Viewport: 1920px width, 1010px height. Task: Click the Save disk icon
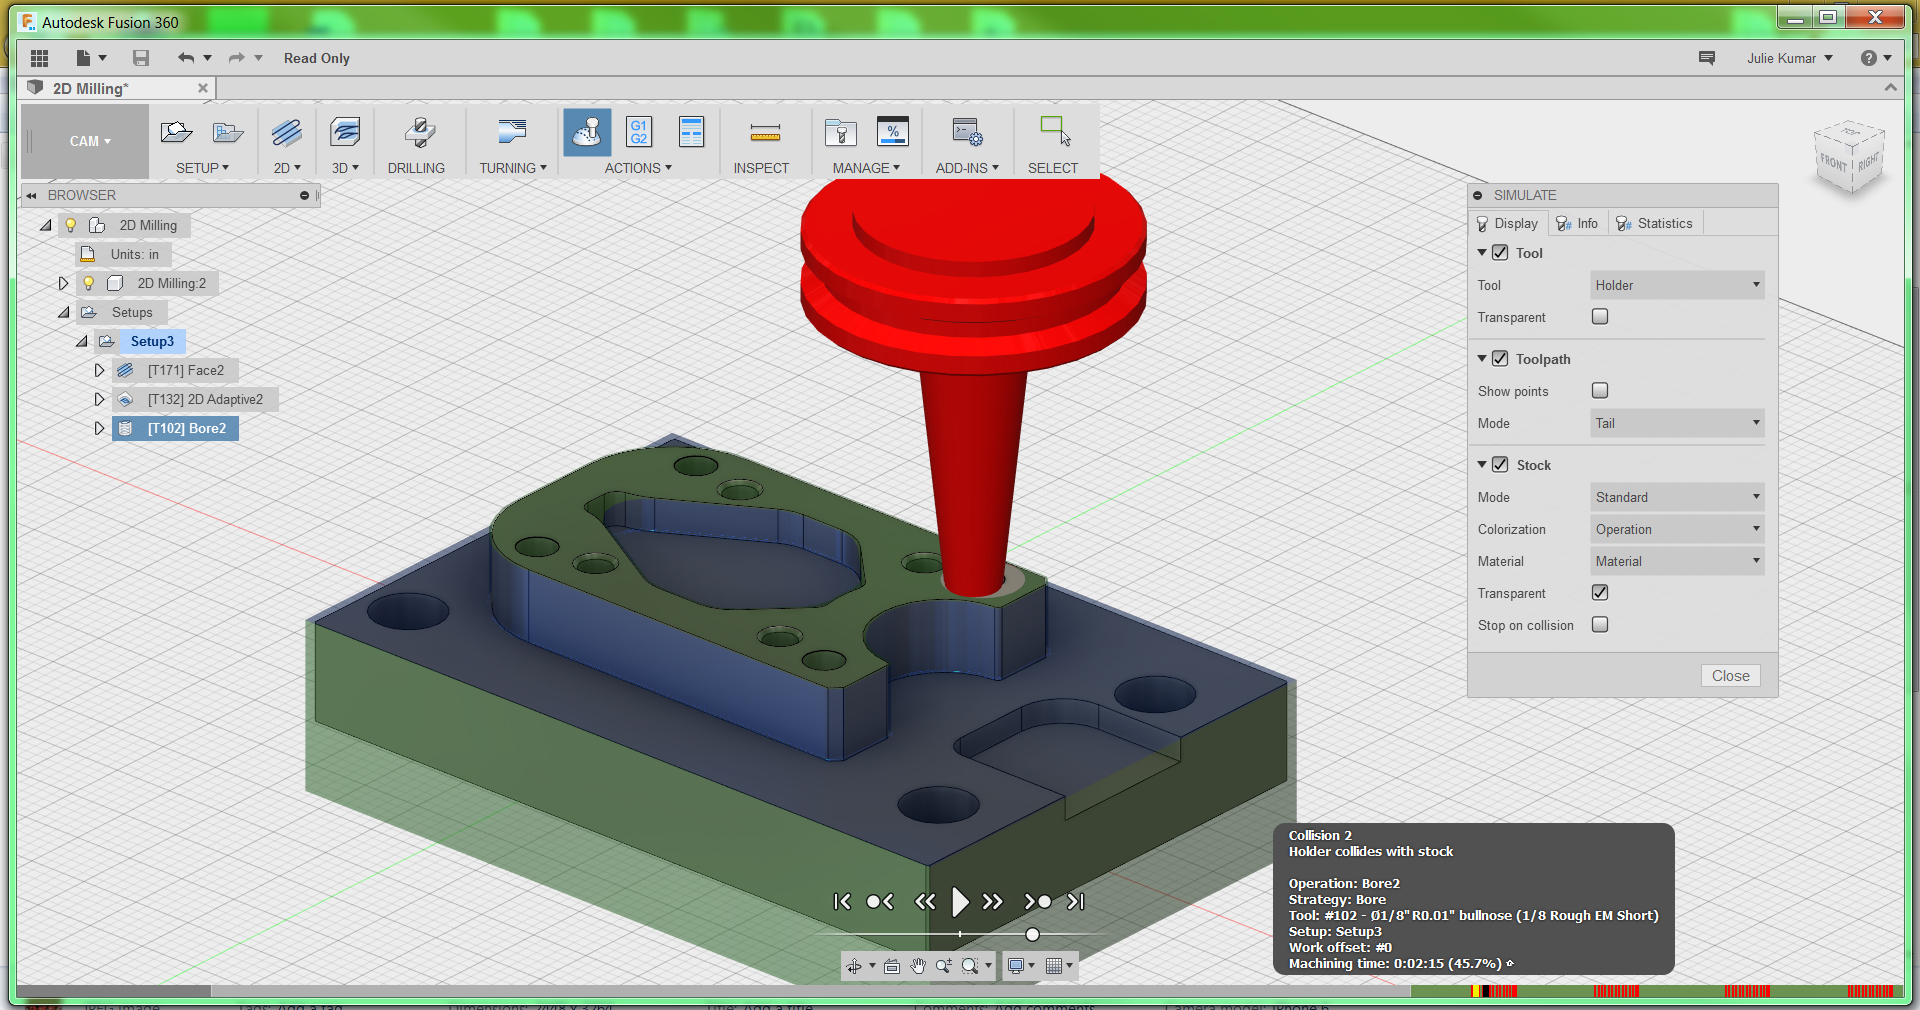[141, 58]
